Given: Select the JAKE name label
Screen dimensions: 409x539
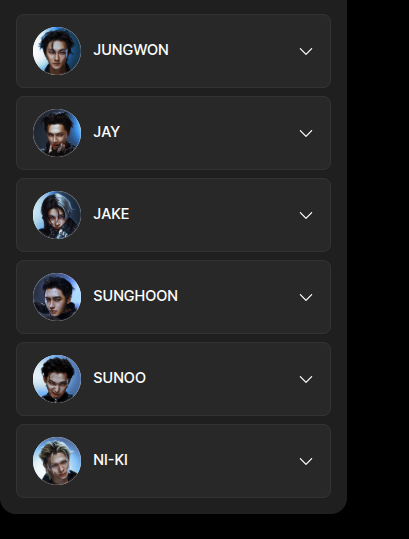Looking at the screenshot, I should [x=111, y=214].
